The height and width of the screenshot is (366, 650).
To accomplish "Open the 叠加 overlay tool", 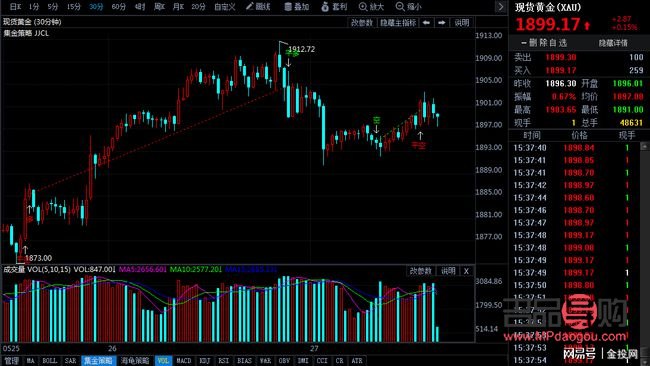I will click(297, 7).
